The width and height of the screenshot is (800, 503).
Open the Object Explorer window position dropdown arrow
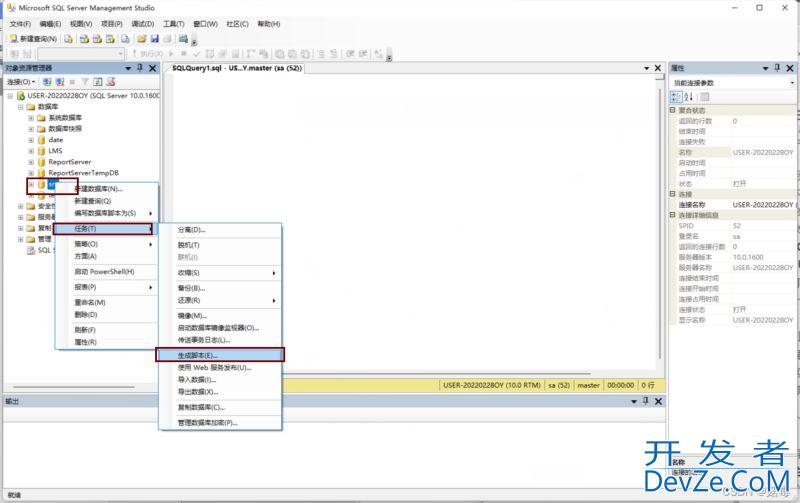[128, 68]
